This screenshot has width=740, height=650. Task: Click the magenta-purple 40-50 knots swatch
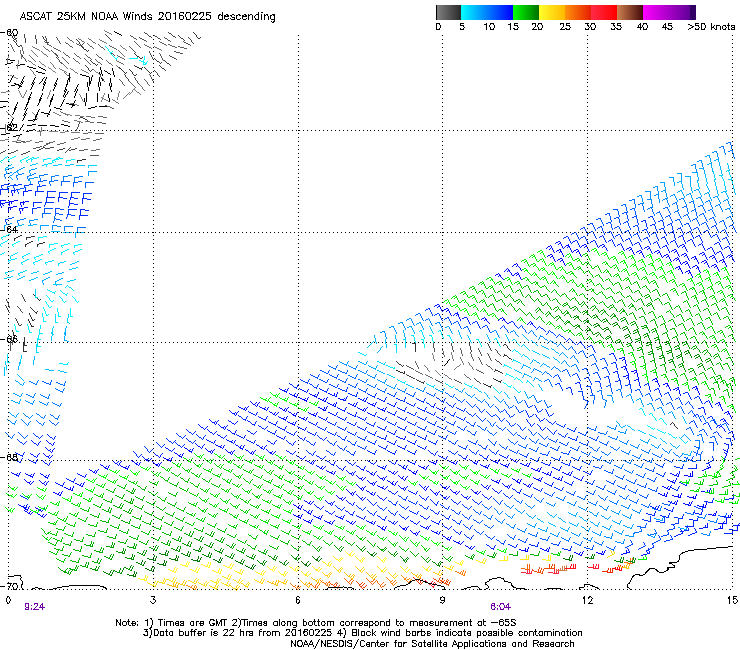pos(669,12)
